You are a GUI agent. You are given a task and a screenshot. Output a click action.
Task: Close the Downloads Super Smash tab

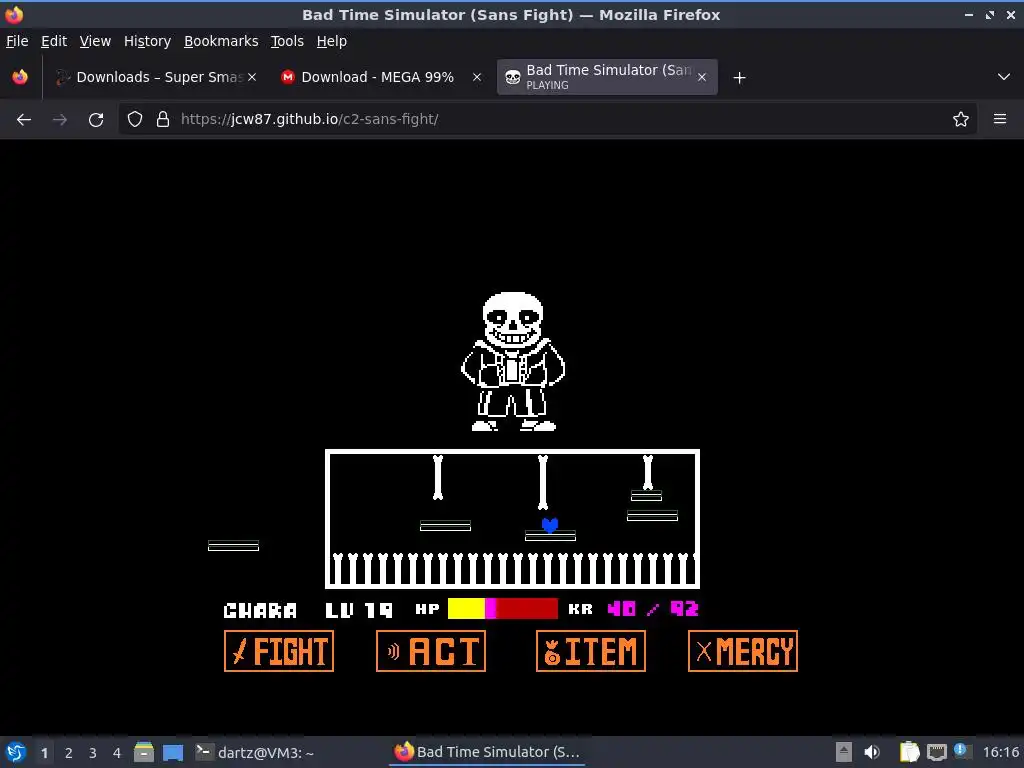pos(252,77)
